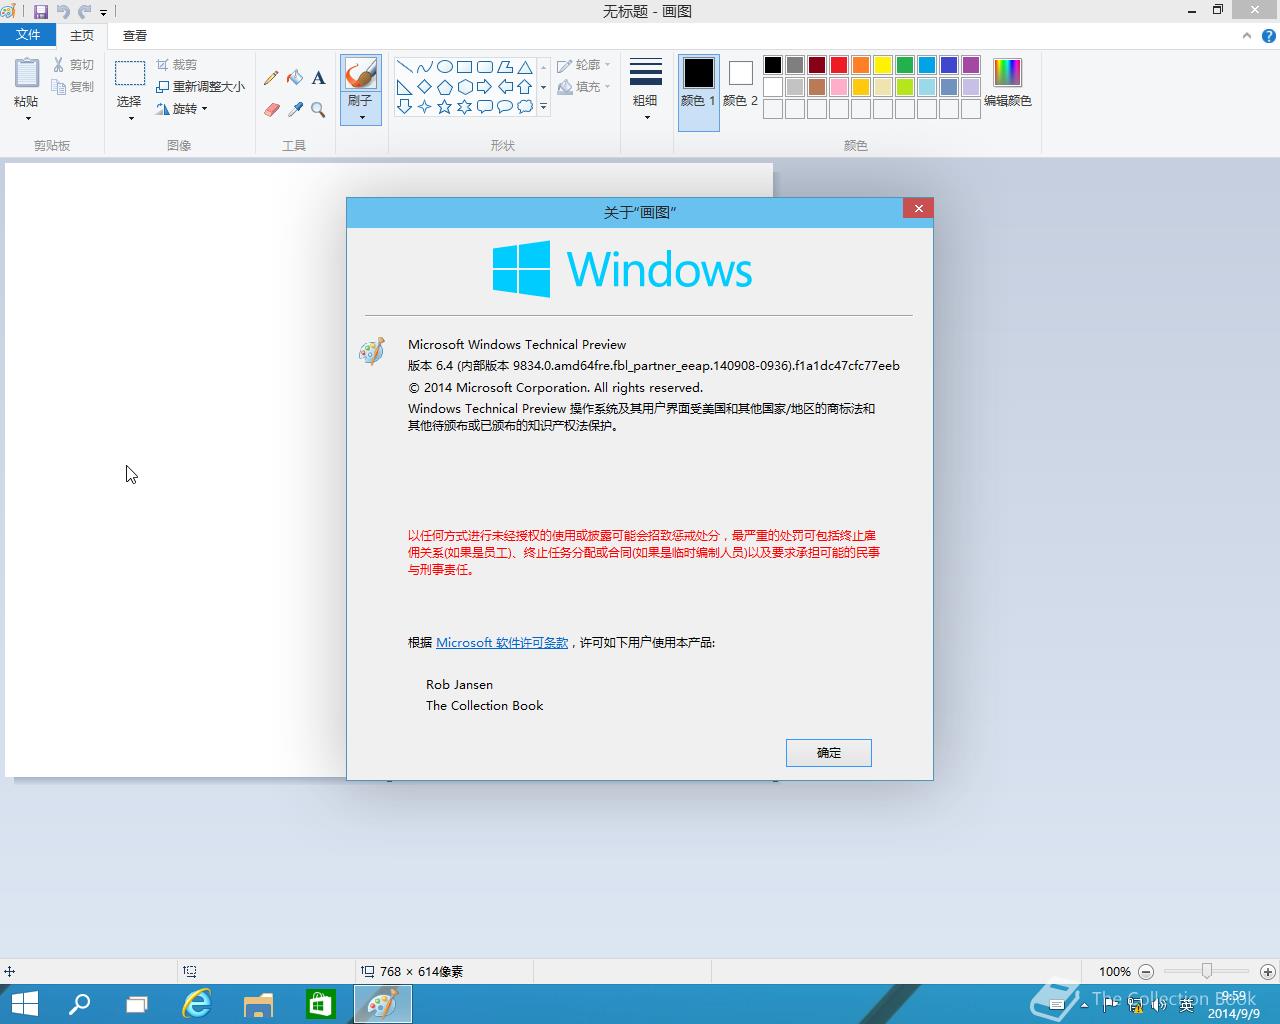Choose the Curve shape
This screenshot has height=1024, width=1280.
425,67
